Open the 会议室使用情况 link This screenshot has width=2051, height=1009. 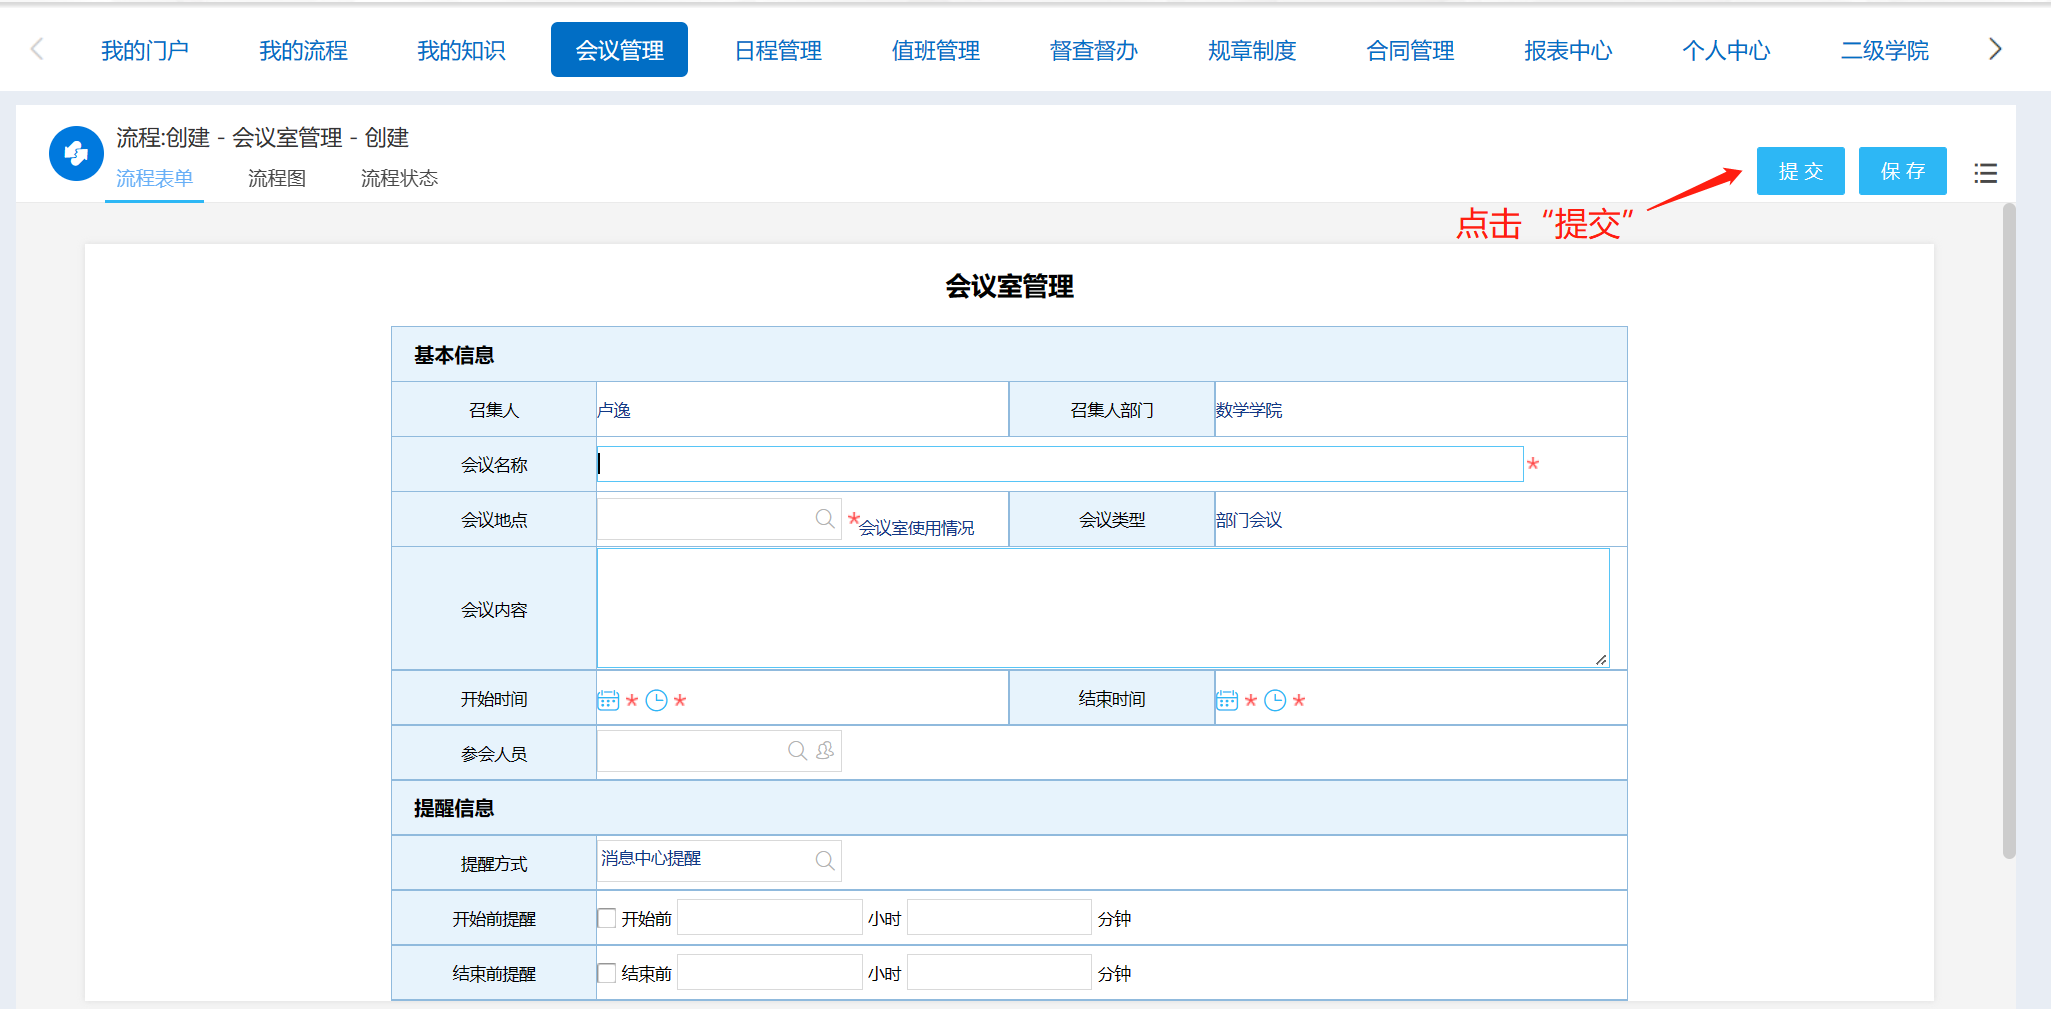(916, 528)
